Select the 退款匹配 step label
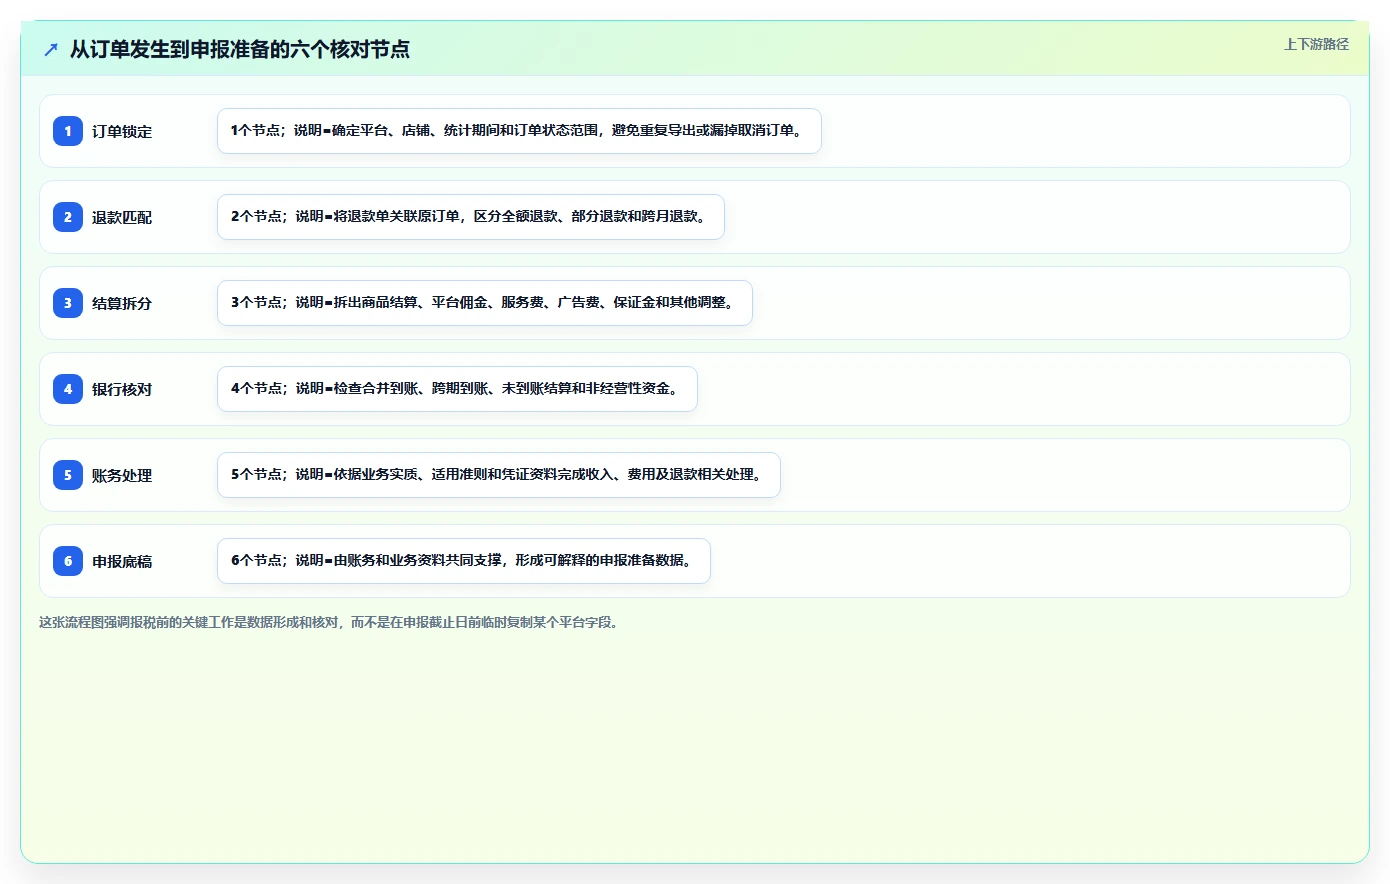Screen dimensions: 1390x884 (122, 218)
